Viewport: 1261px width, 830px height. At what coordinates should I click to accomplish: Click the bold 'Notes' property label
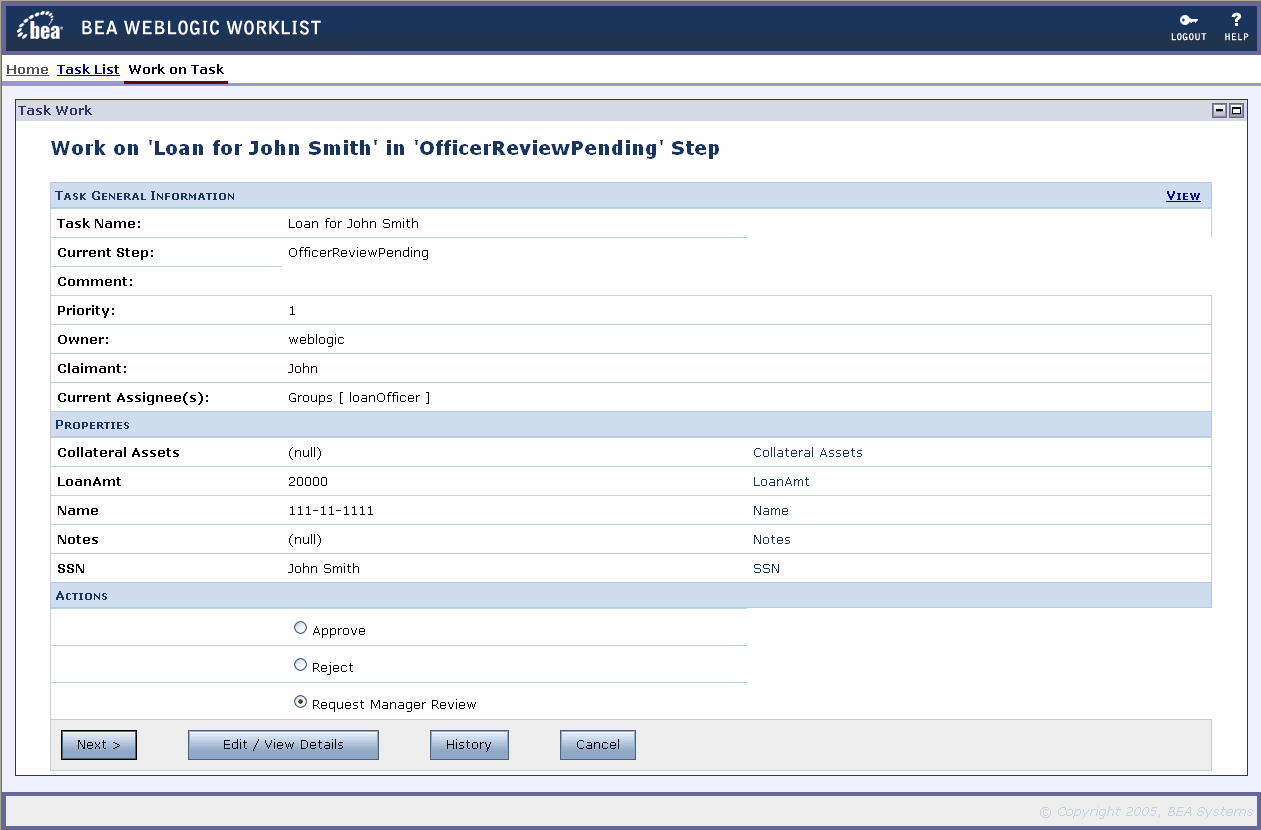(x=78, y=539)
